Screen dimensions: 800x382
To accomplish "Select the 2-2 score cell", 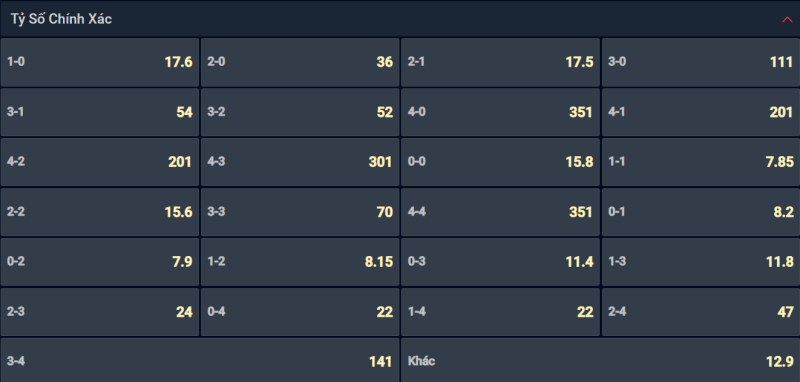I will point(99,212).
